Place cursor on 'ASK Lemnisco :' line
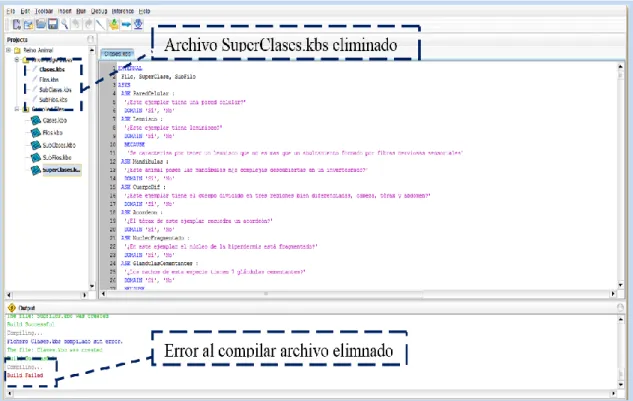This screenshot has width=633, height=401. pos(141,119)
